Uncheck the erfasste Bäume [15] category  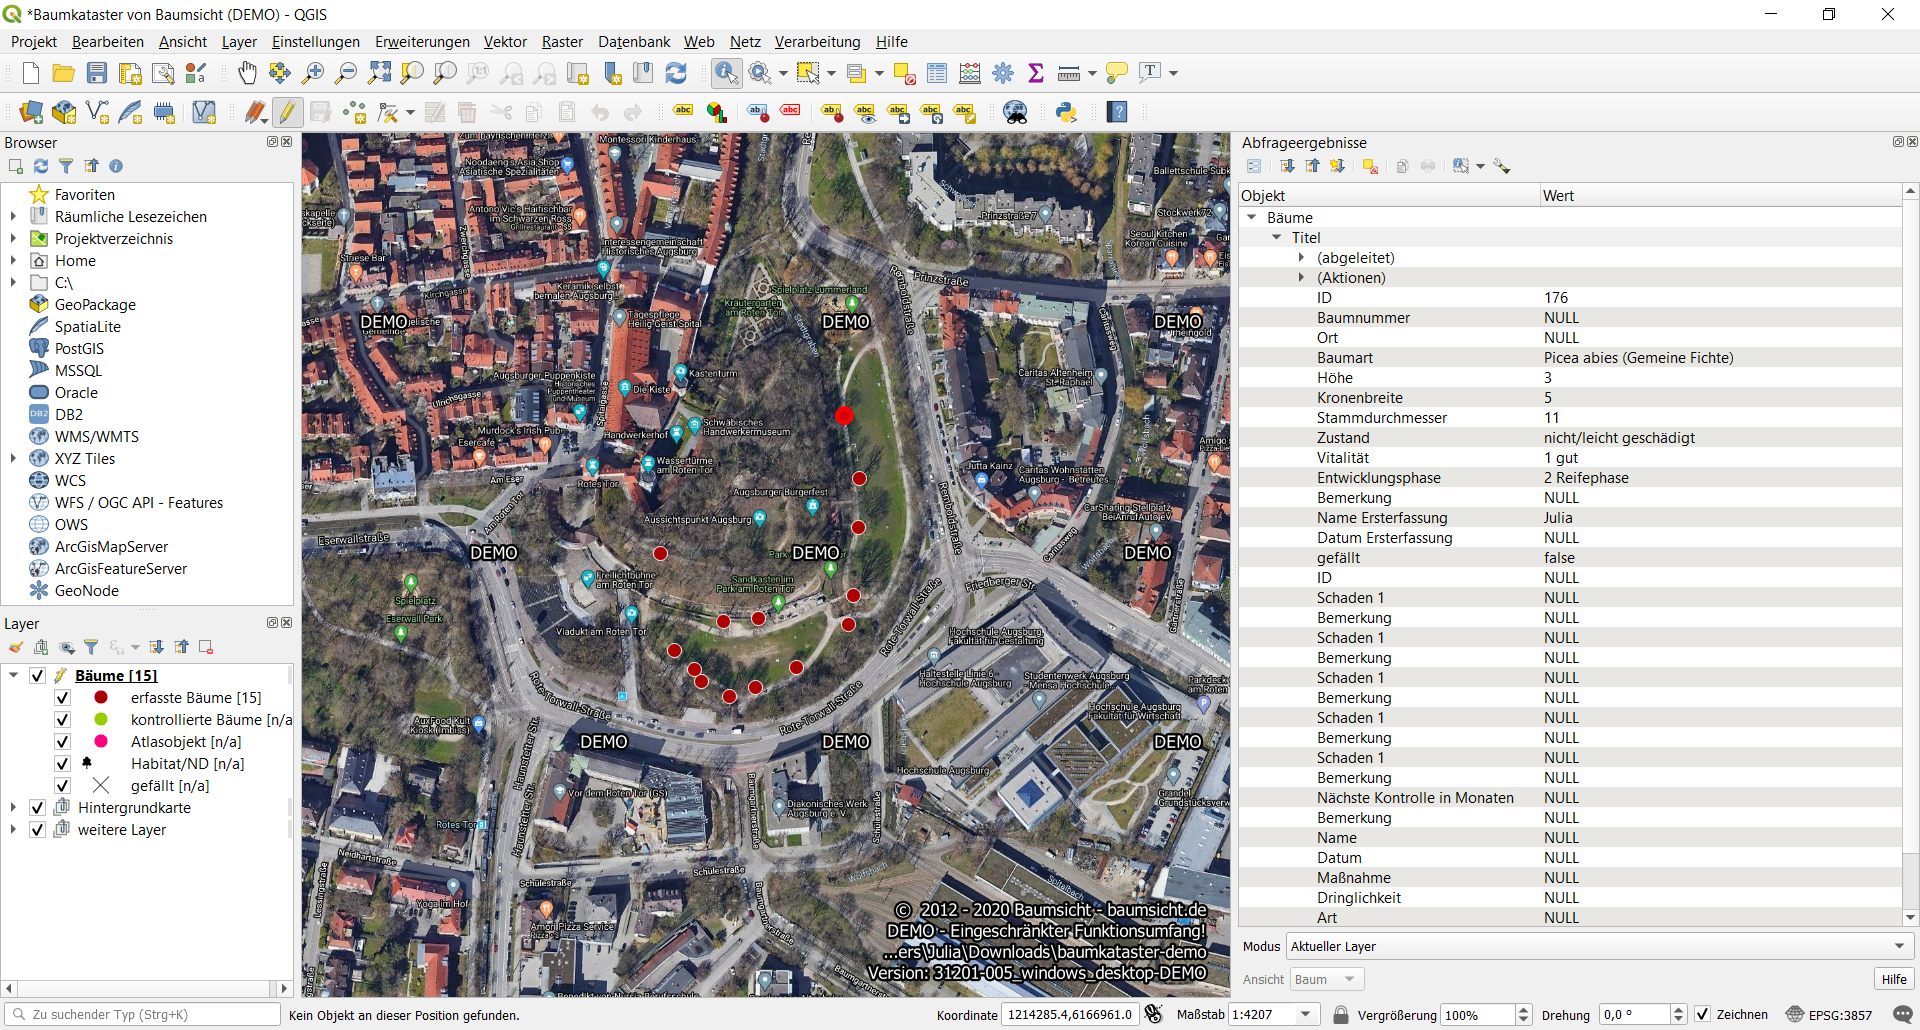pos(62,697)
